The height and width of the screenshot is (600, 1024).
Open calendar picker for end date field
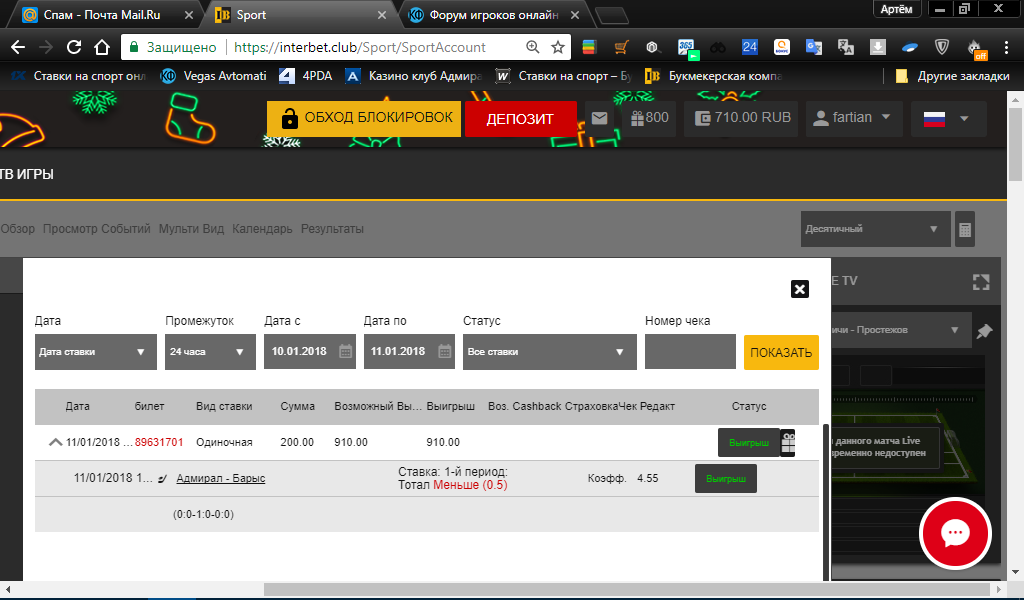pyautogui.click(x=445, y=352)
